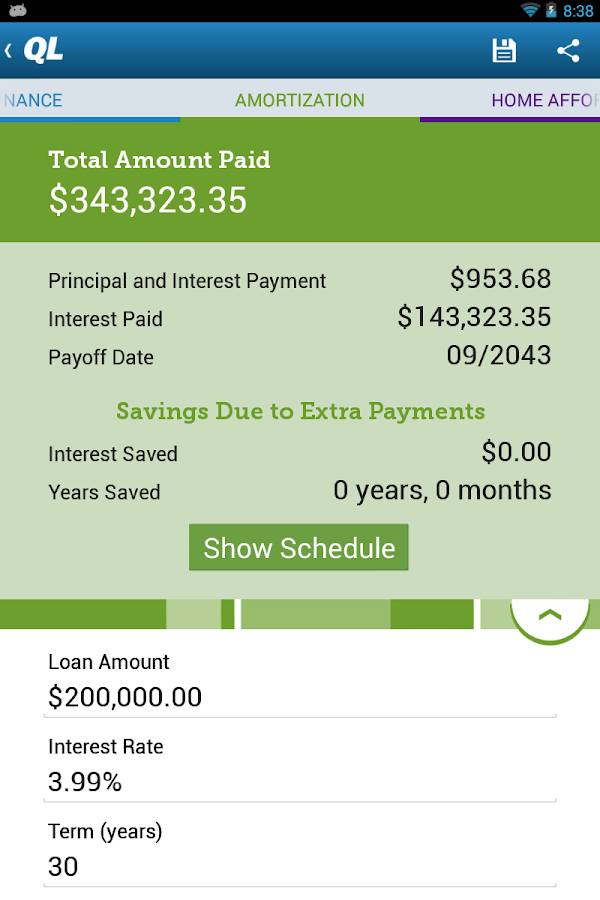Tap the status bar clock
The width and height of the screenshot is (600, 900).
(x=578, y=11)
